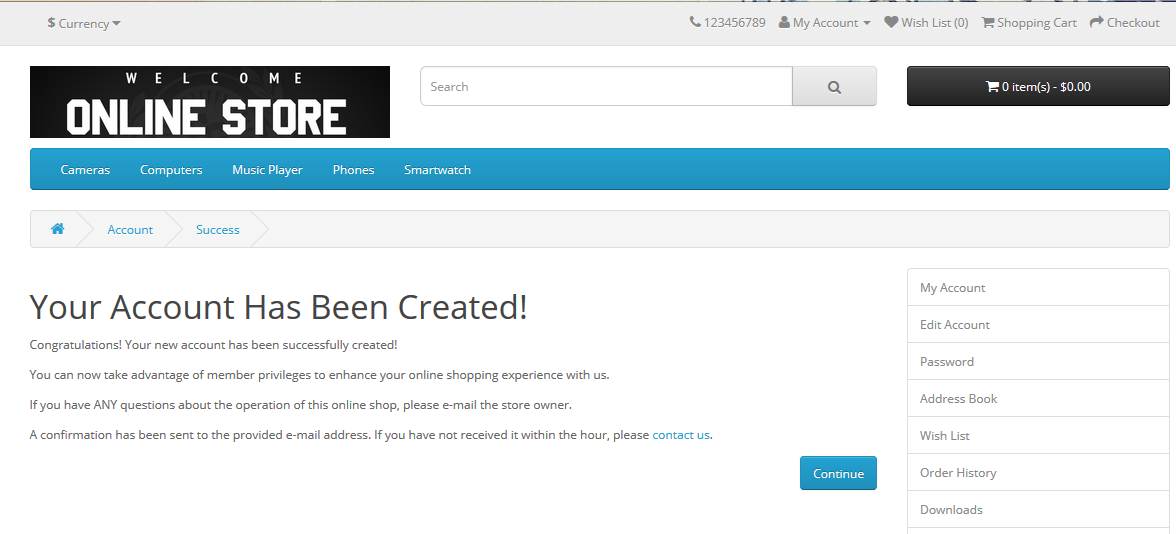Open Wish List in sidebar
The height and width of the screenshot is (534, 1176).
click(1038, 435)
